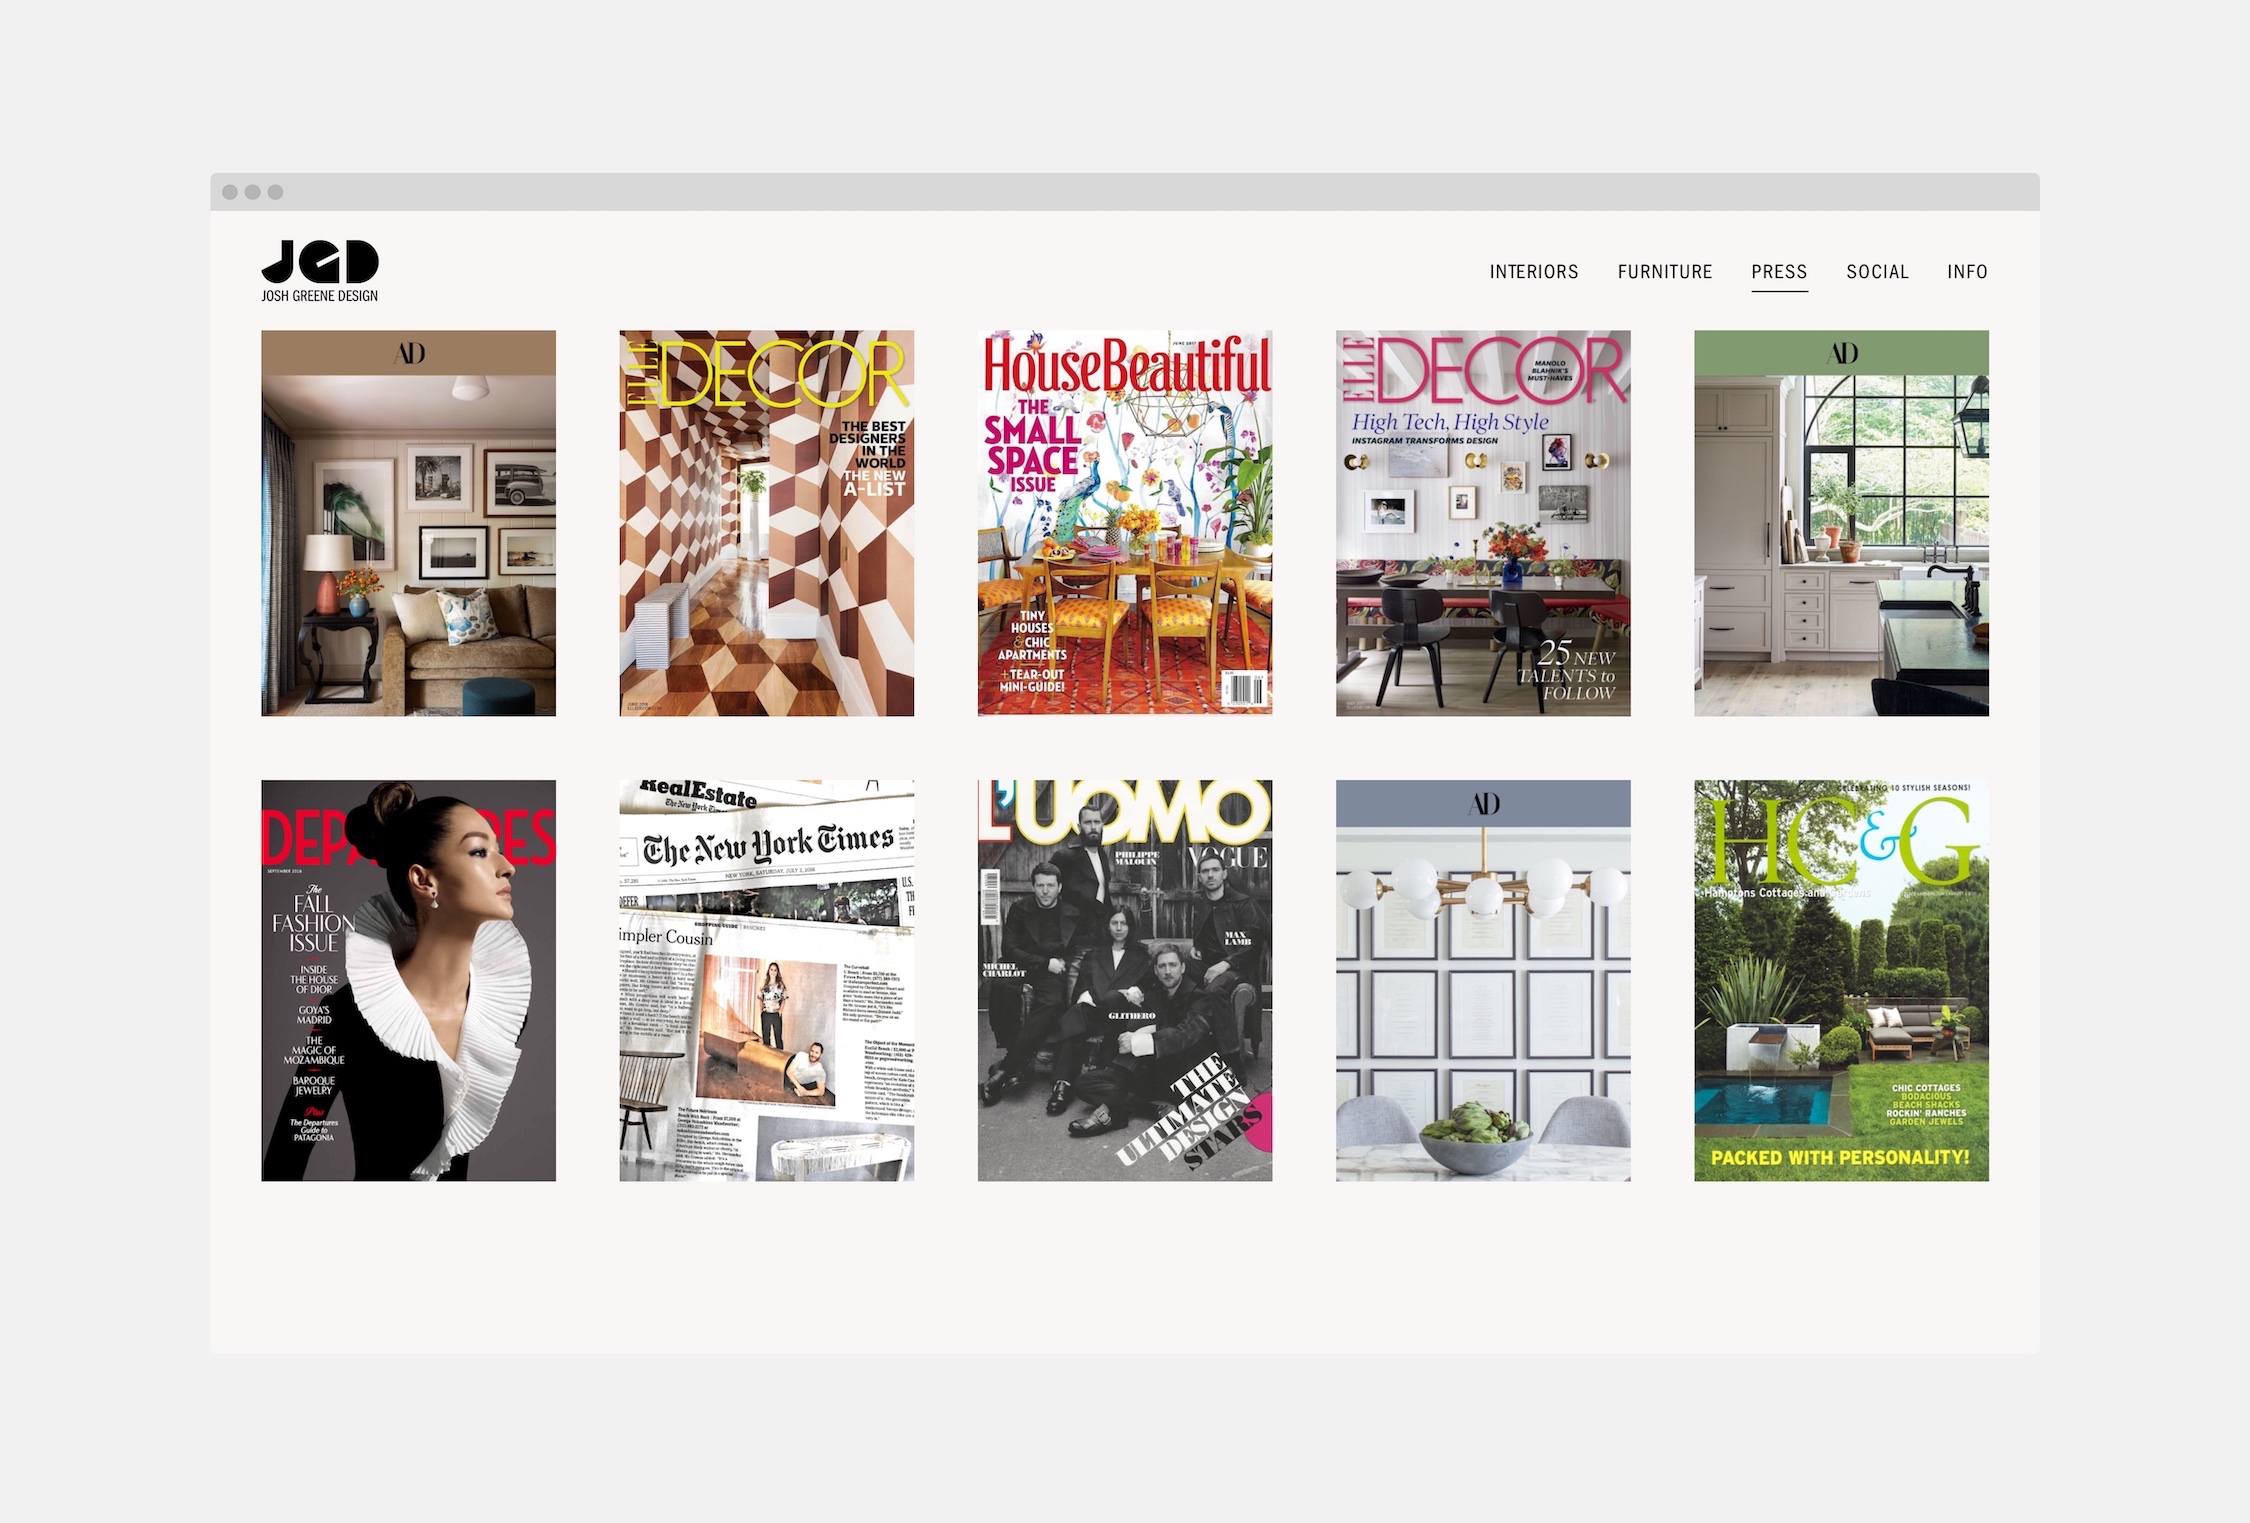This screenshot has width=2250, height=1523.
Task: Open Elle Decor High Tech, High Style cover
Action: 1483,523
